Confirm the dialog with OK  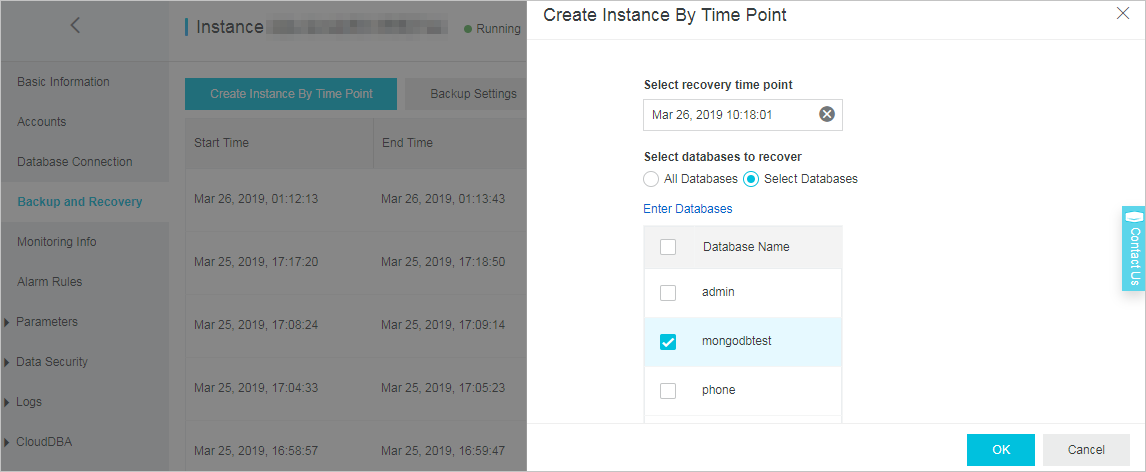pos(1001,450)
